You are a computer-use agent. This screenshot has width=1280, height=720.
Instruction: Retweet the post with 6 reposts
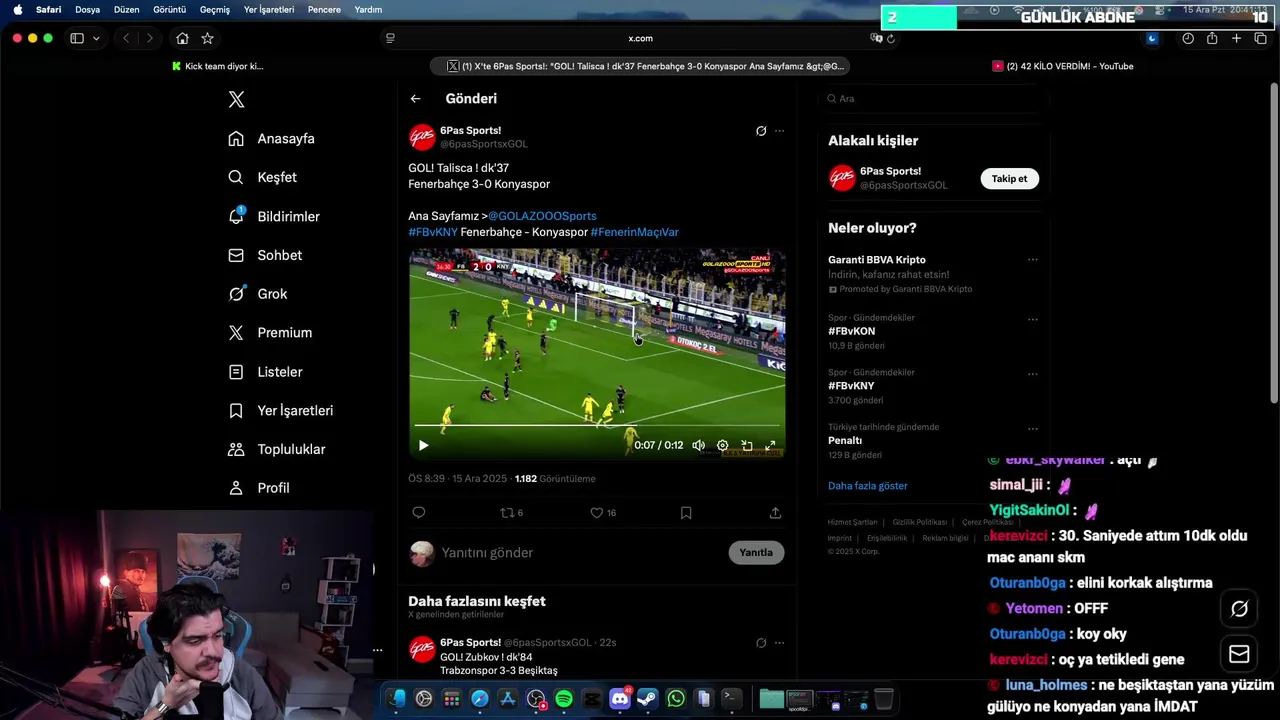tap(511, 512)
